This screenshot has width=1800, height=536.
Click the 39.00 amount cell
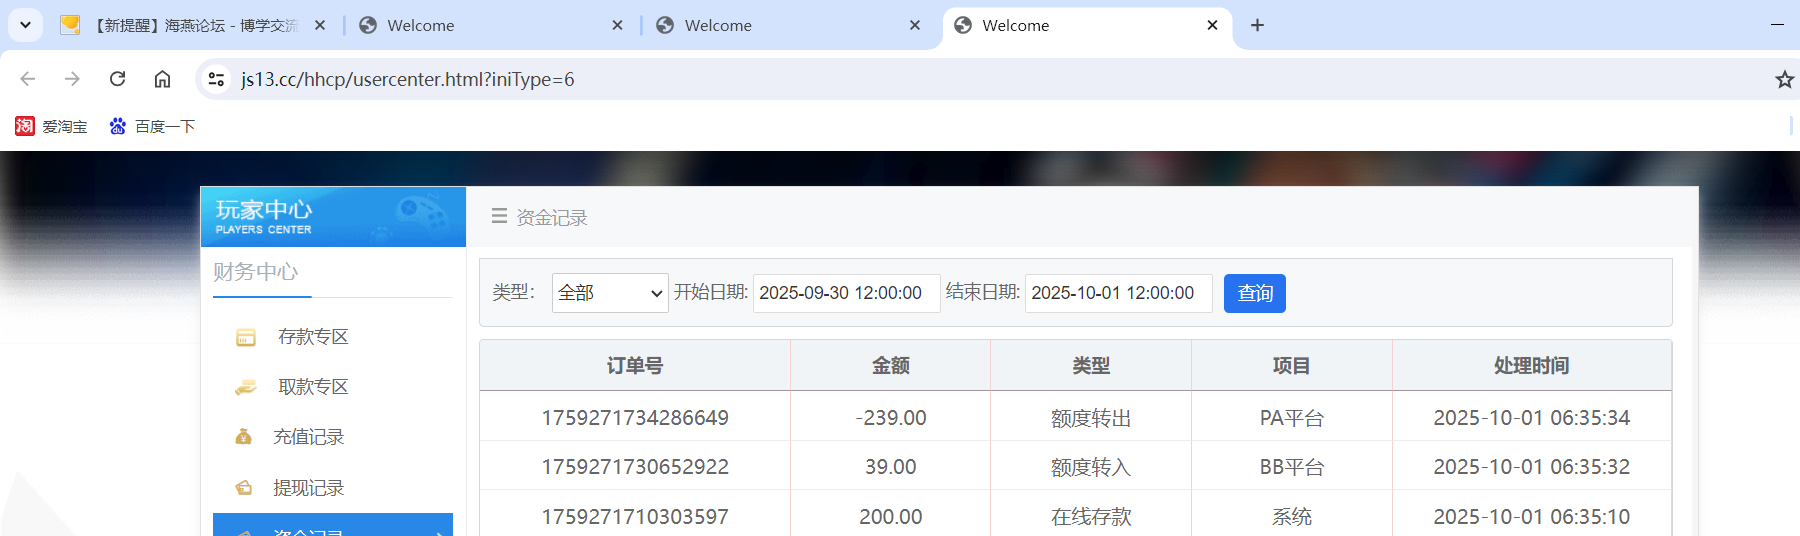[891, 467]
